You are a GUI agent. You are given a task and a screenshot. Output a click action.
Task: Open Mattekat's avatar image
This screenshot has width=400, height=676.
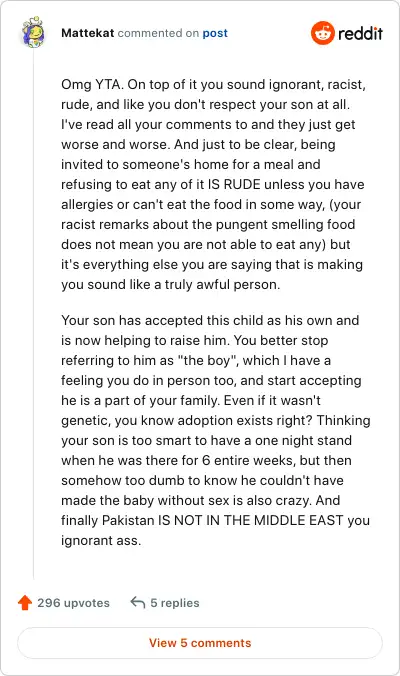[x=34, y=33]
